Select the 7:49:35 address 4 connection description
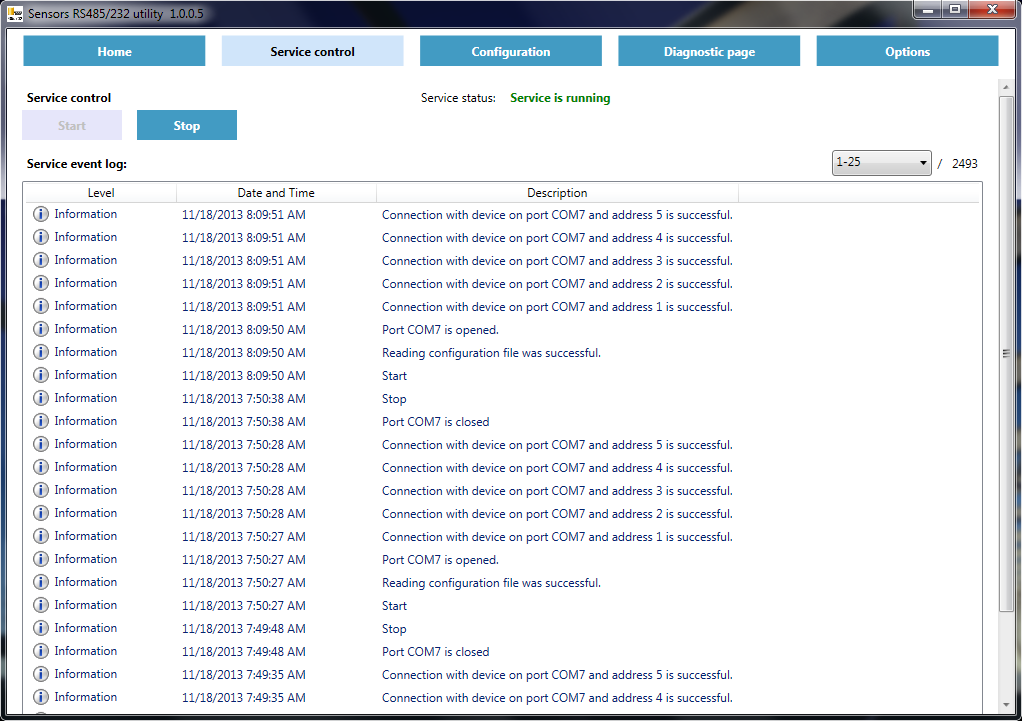Viewport: 1022px width, 721px height. (x=557, y=698)
